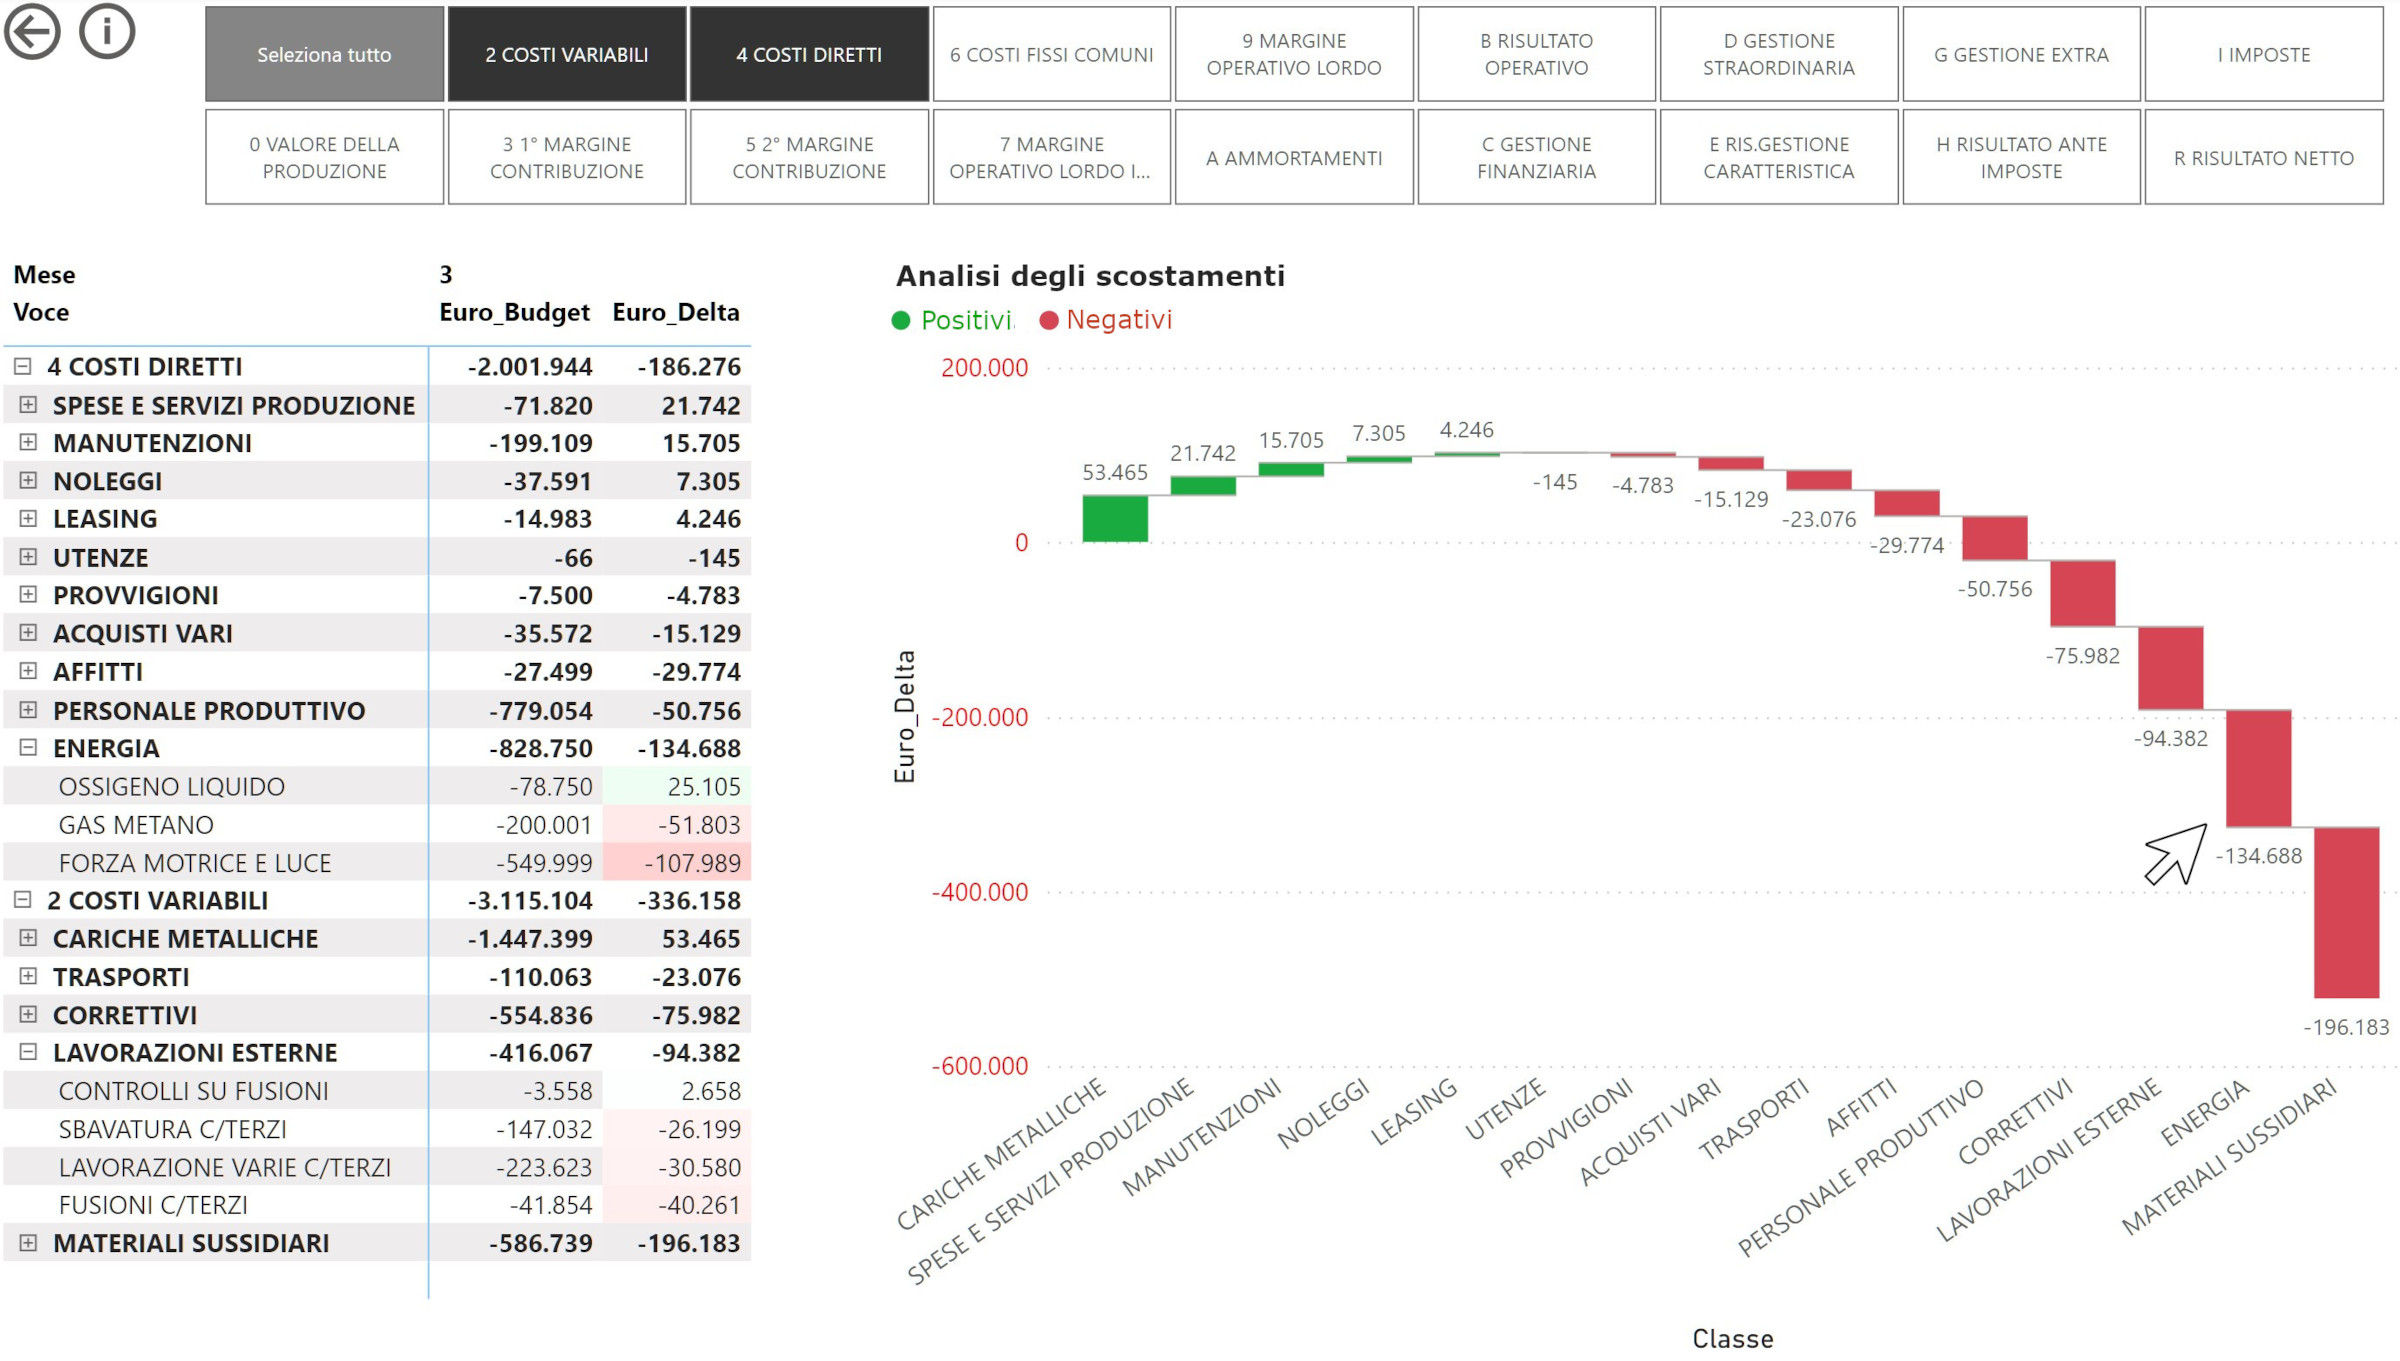Viewport: 2400px width, 1361px height.
Task: Expand the MATERIALI SUSSIDIARI row
Action: [28, 1243]
